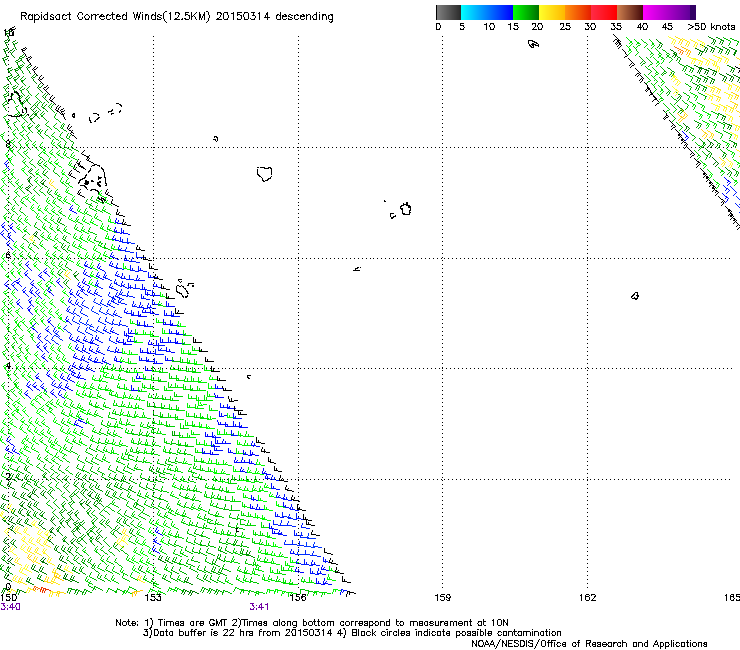Click the '6' latitude axis label
The image size is (740, 650).
pyautogui.click(x=8, y=255)
